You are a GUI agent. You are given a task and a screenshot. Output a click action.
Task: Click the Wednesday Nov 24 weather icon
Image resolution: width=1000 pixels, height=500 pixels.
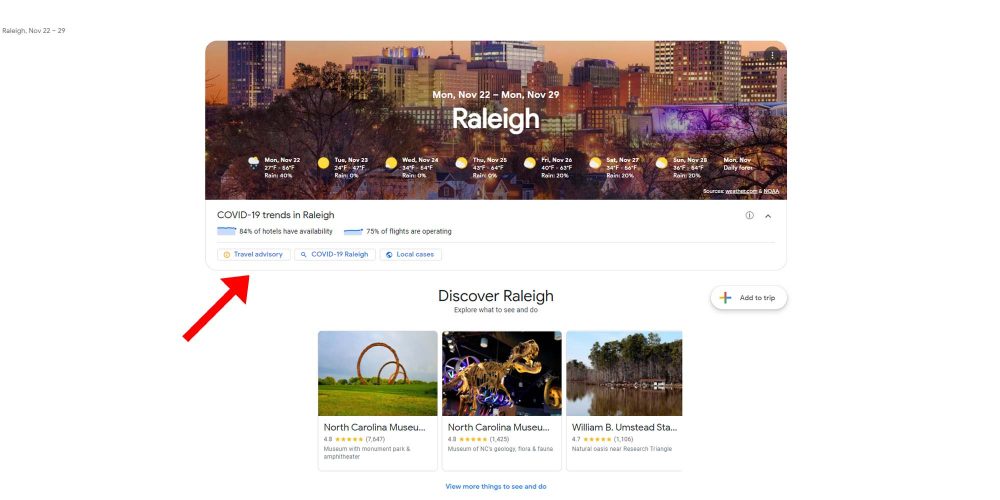pyautogui.click(x=391, y=163)
